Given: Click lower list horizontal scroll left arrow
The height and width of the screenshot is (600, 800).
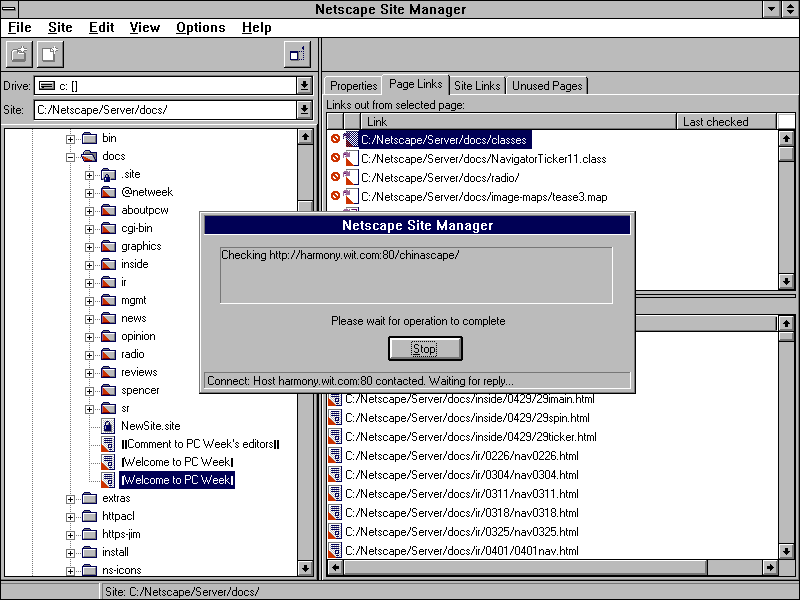Looking at the screenshot, I should [335, 567].
